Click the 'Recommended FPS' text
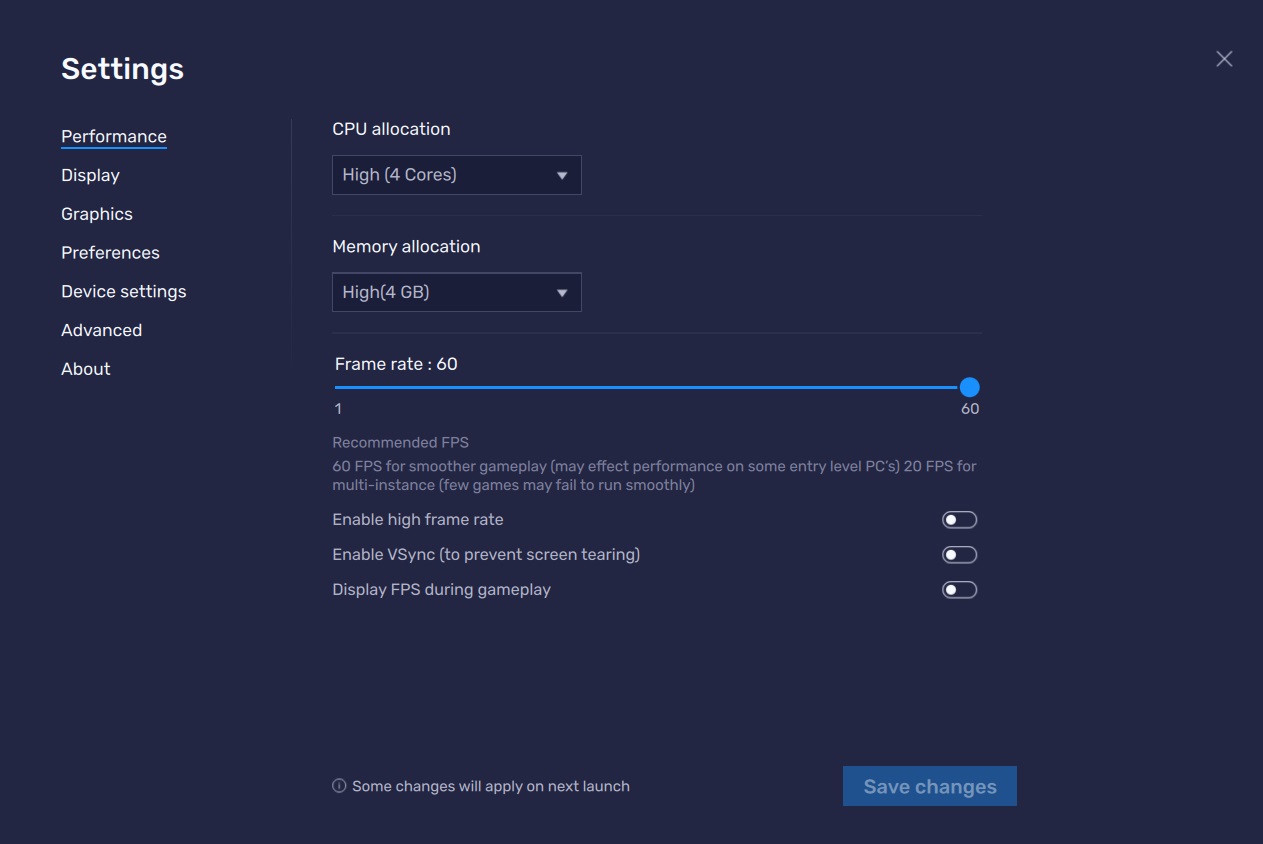This screenshot has width=1263, height=844. [x=400, y=442]
